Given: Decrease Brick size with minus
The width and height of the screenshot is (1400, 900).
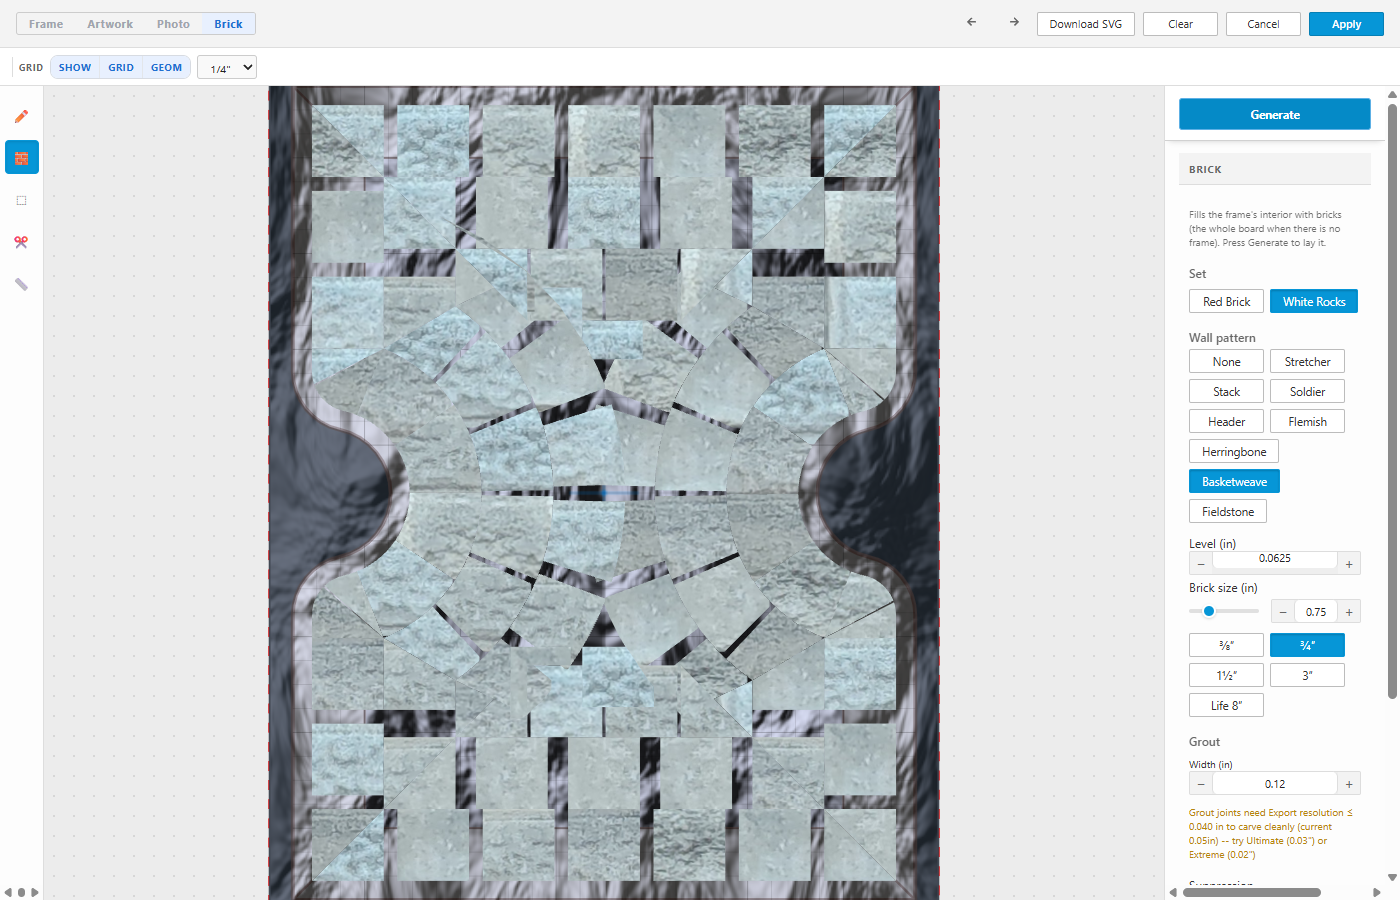Looking at the screenshot, I should coord(1283,612).
